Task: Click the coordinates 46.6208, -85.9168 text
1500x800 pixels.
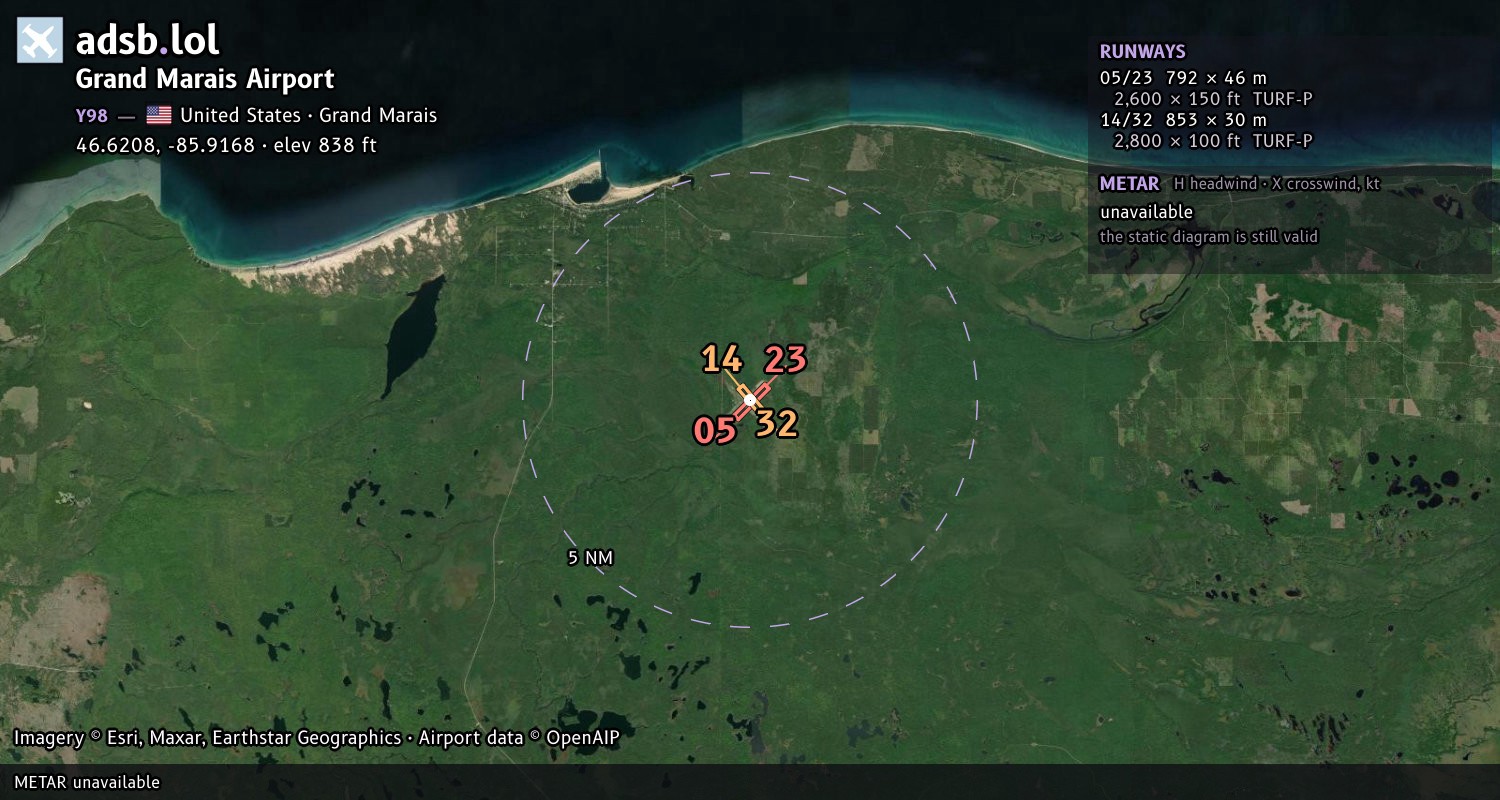Action: pyautogui.click(x=226, y=145)
